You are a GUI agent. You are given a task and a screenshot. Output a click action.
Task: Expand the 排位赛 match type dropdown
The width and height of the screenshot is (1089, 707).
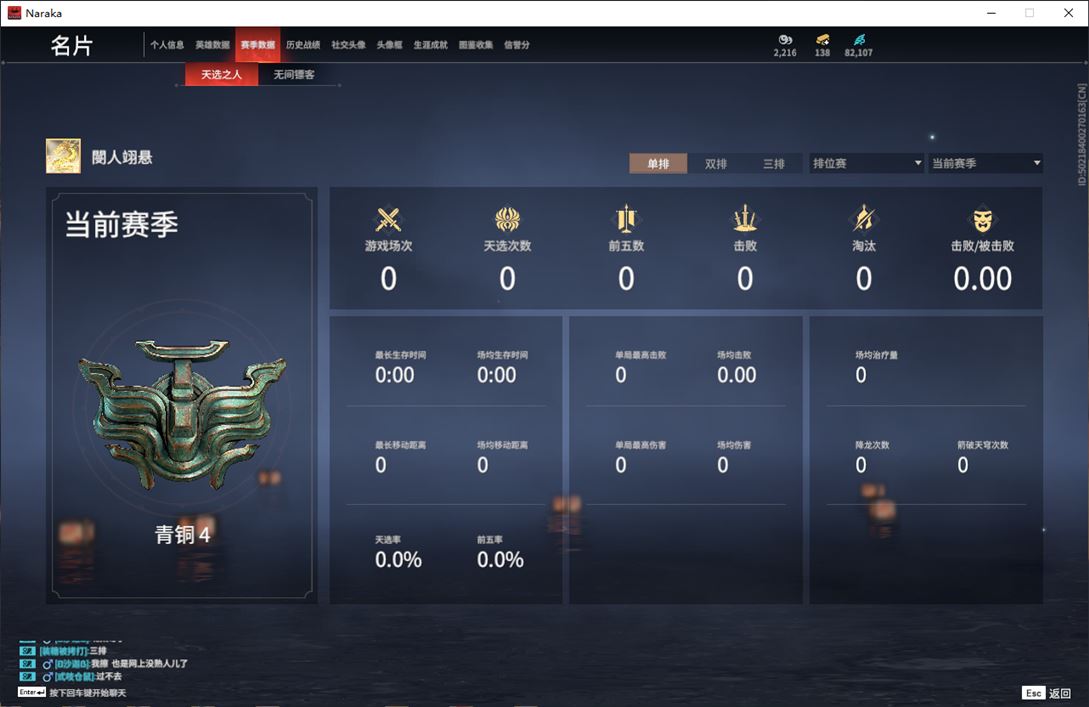tap(867, 163)
